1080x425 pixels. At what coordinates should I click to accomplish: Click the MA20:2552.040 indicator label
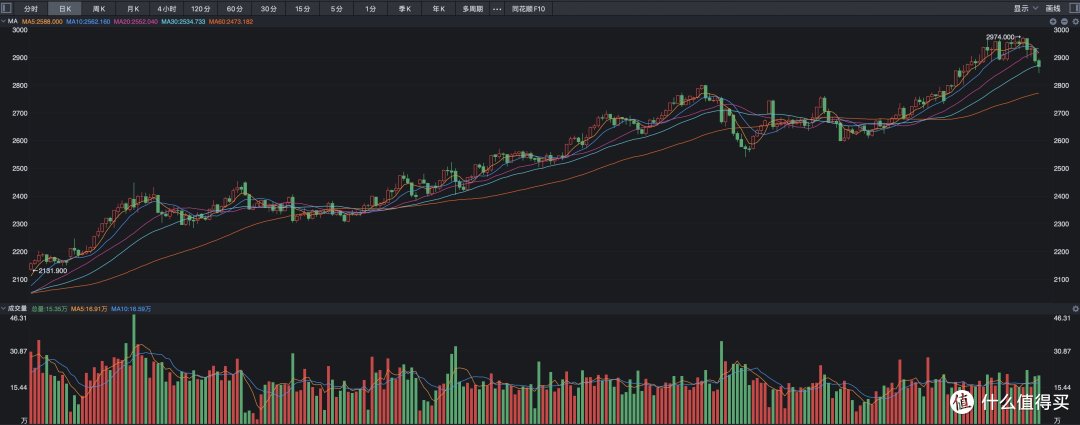coord(135,22)
